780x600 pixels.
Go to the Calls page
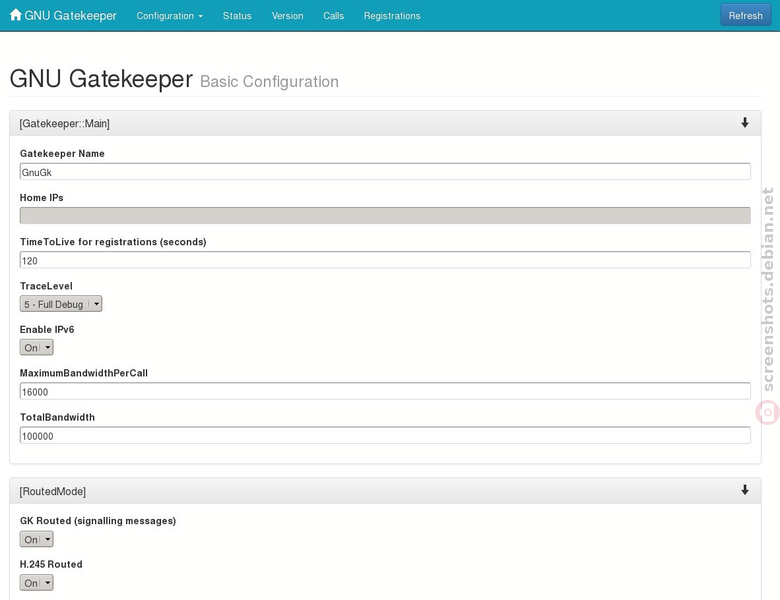point(334,16)
